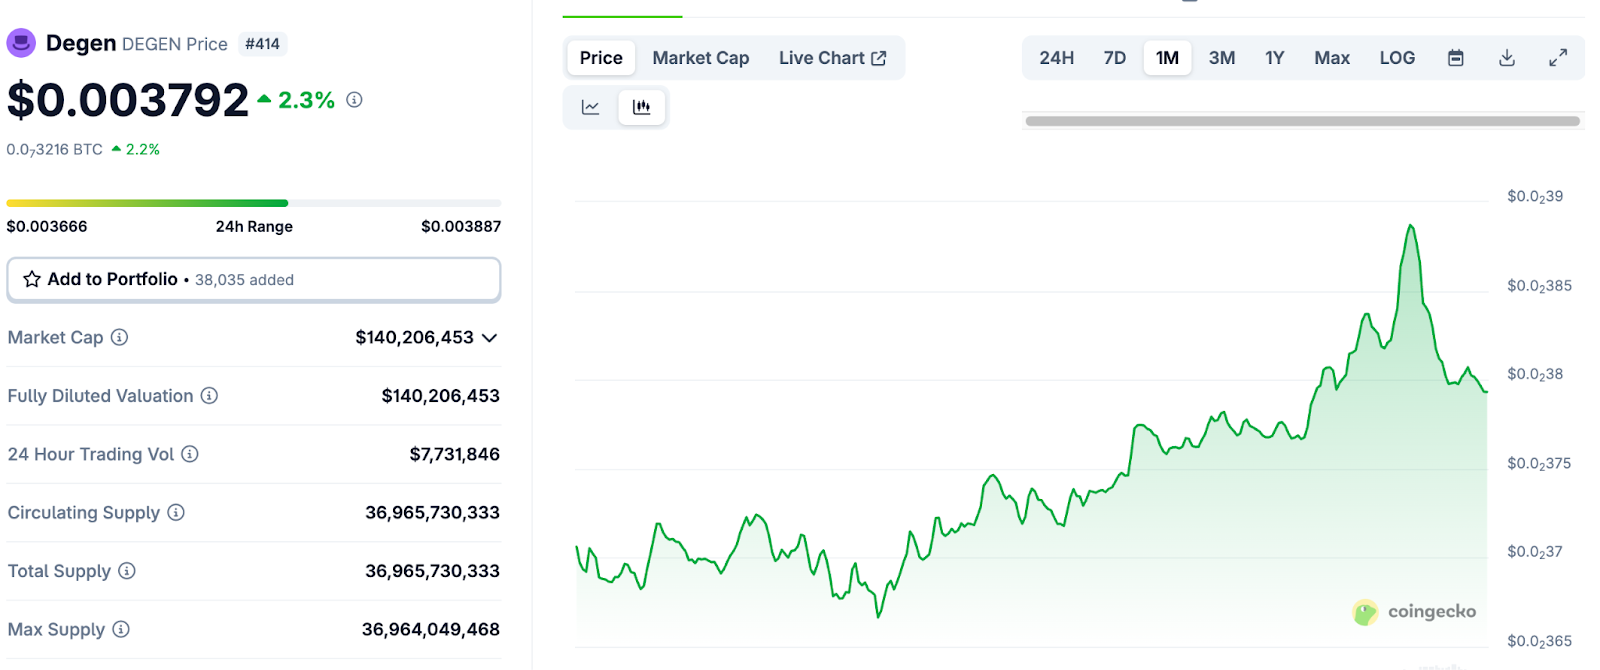Open the calendar date range picker icon
Viewport: 1600px width, 670px height.
click(1456, 58)
